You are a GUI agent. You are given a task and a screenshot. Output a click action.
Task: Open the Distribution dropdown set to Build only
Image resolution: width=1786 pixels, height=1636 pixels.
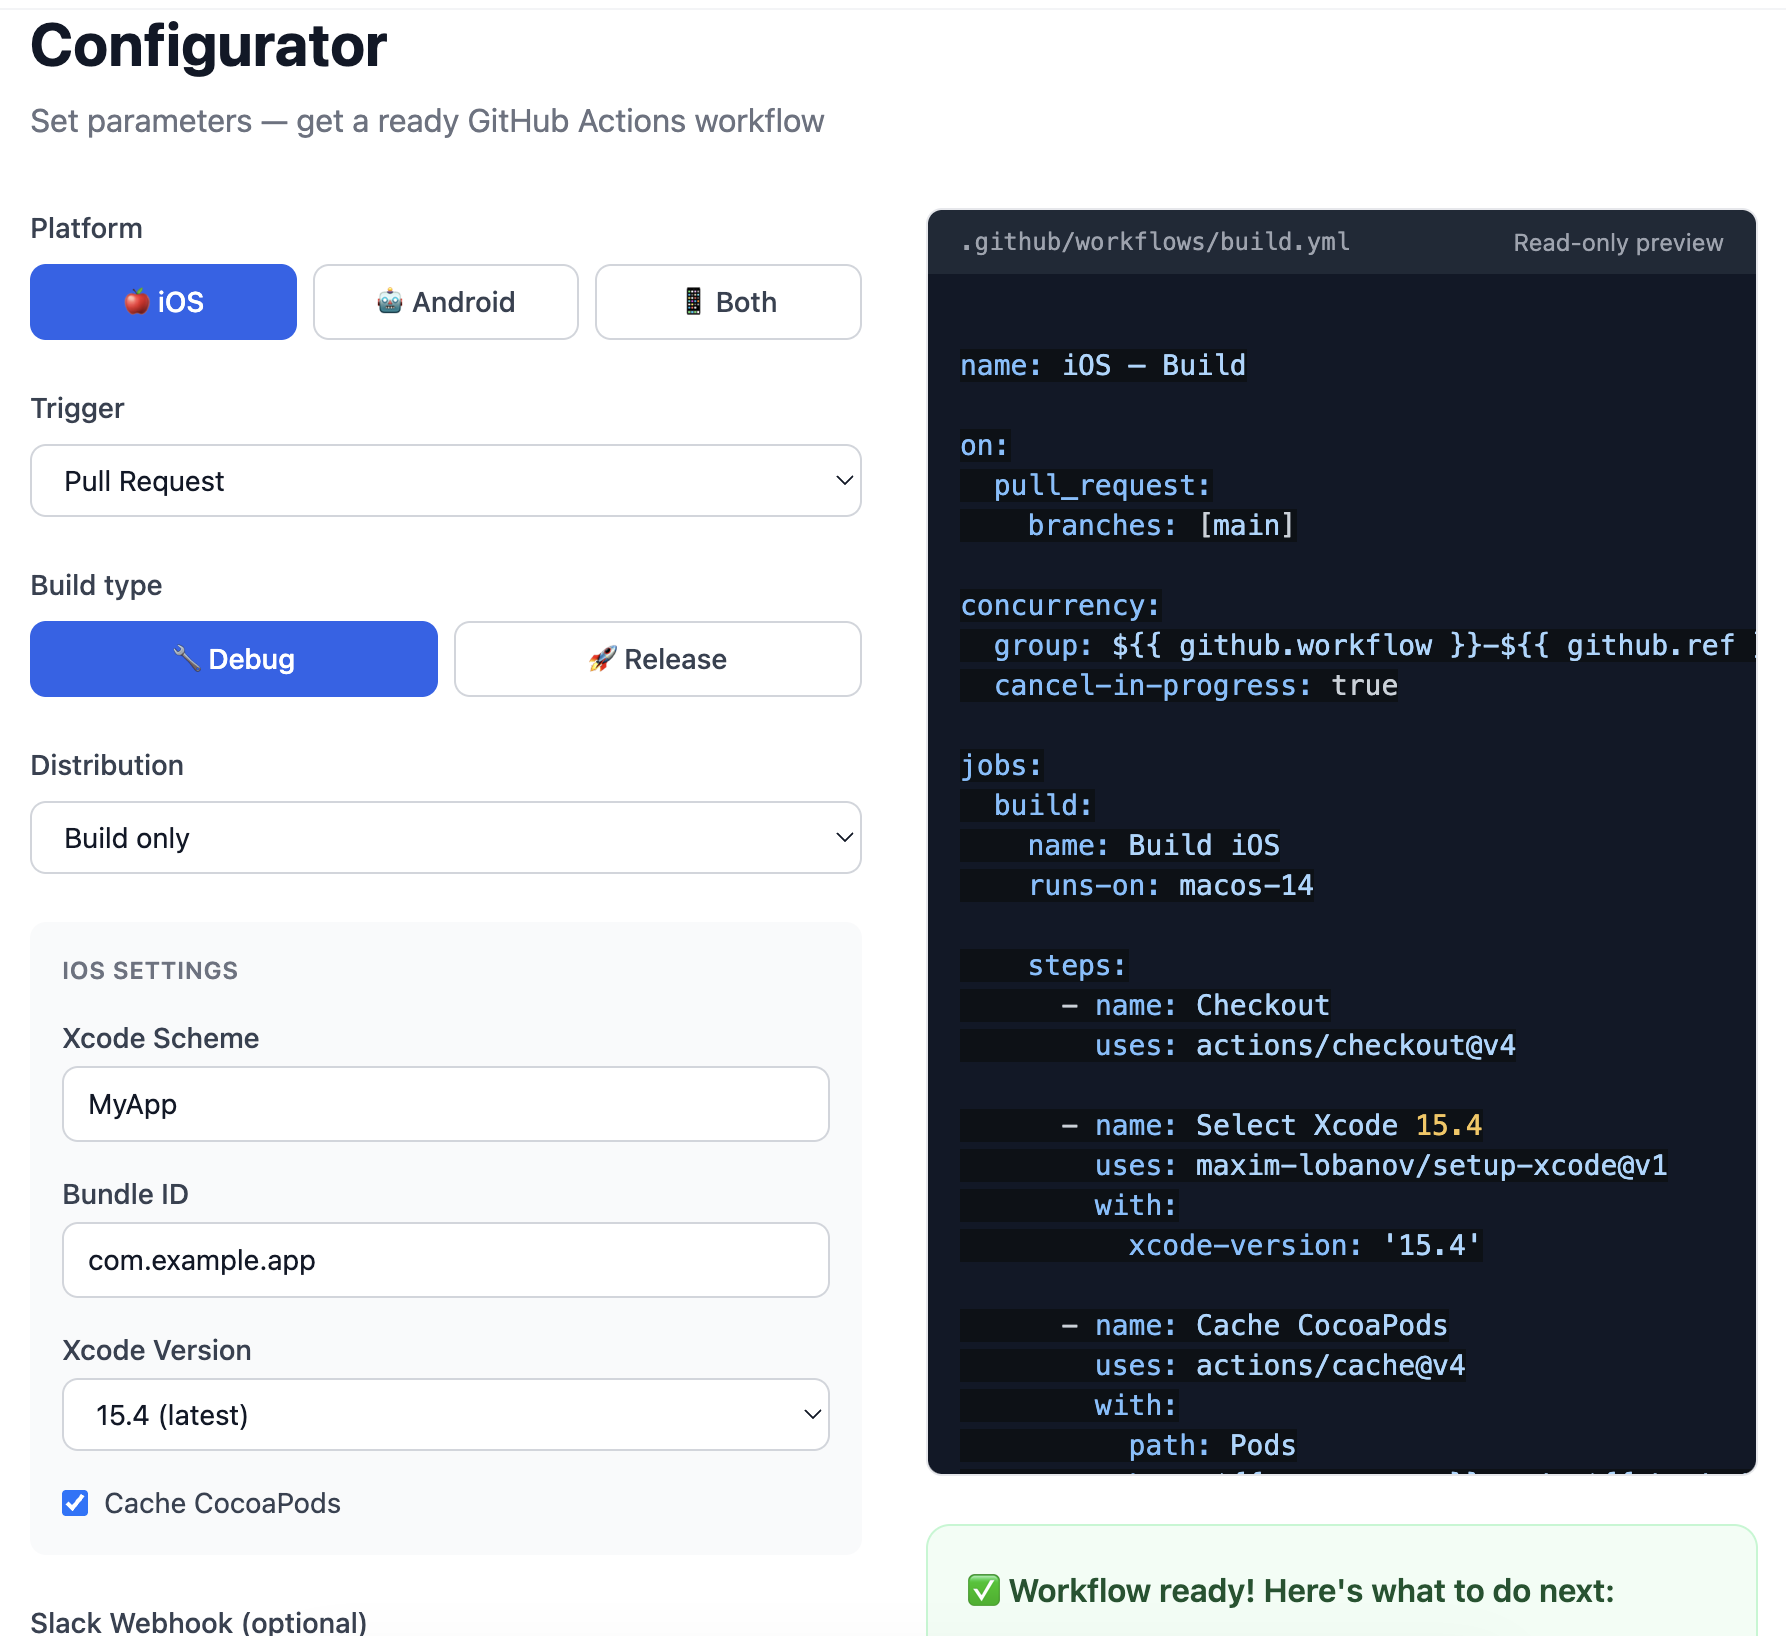point(445,837)
